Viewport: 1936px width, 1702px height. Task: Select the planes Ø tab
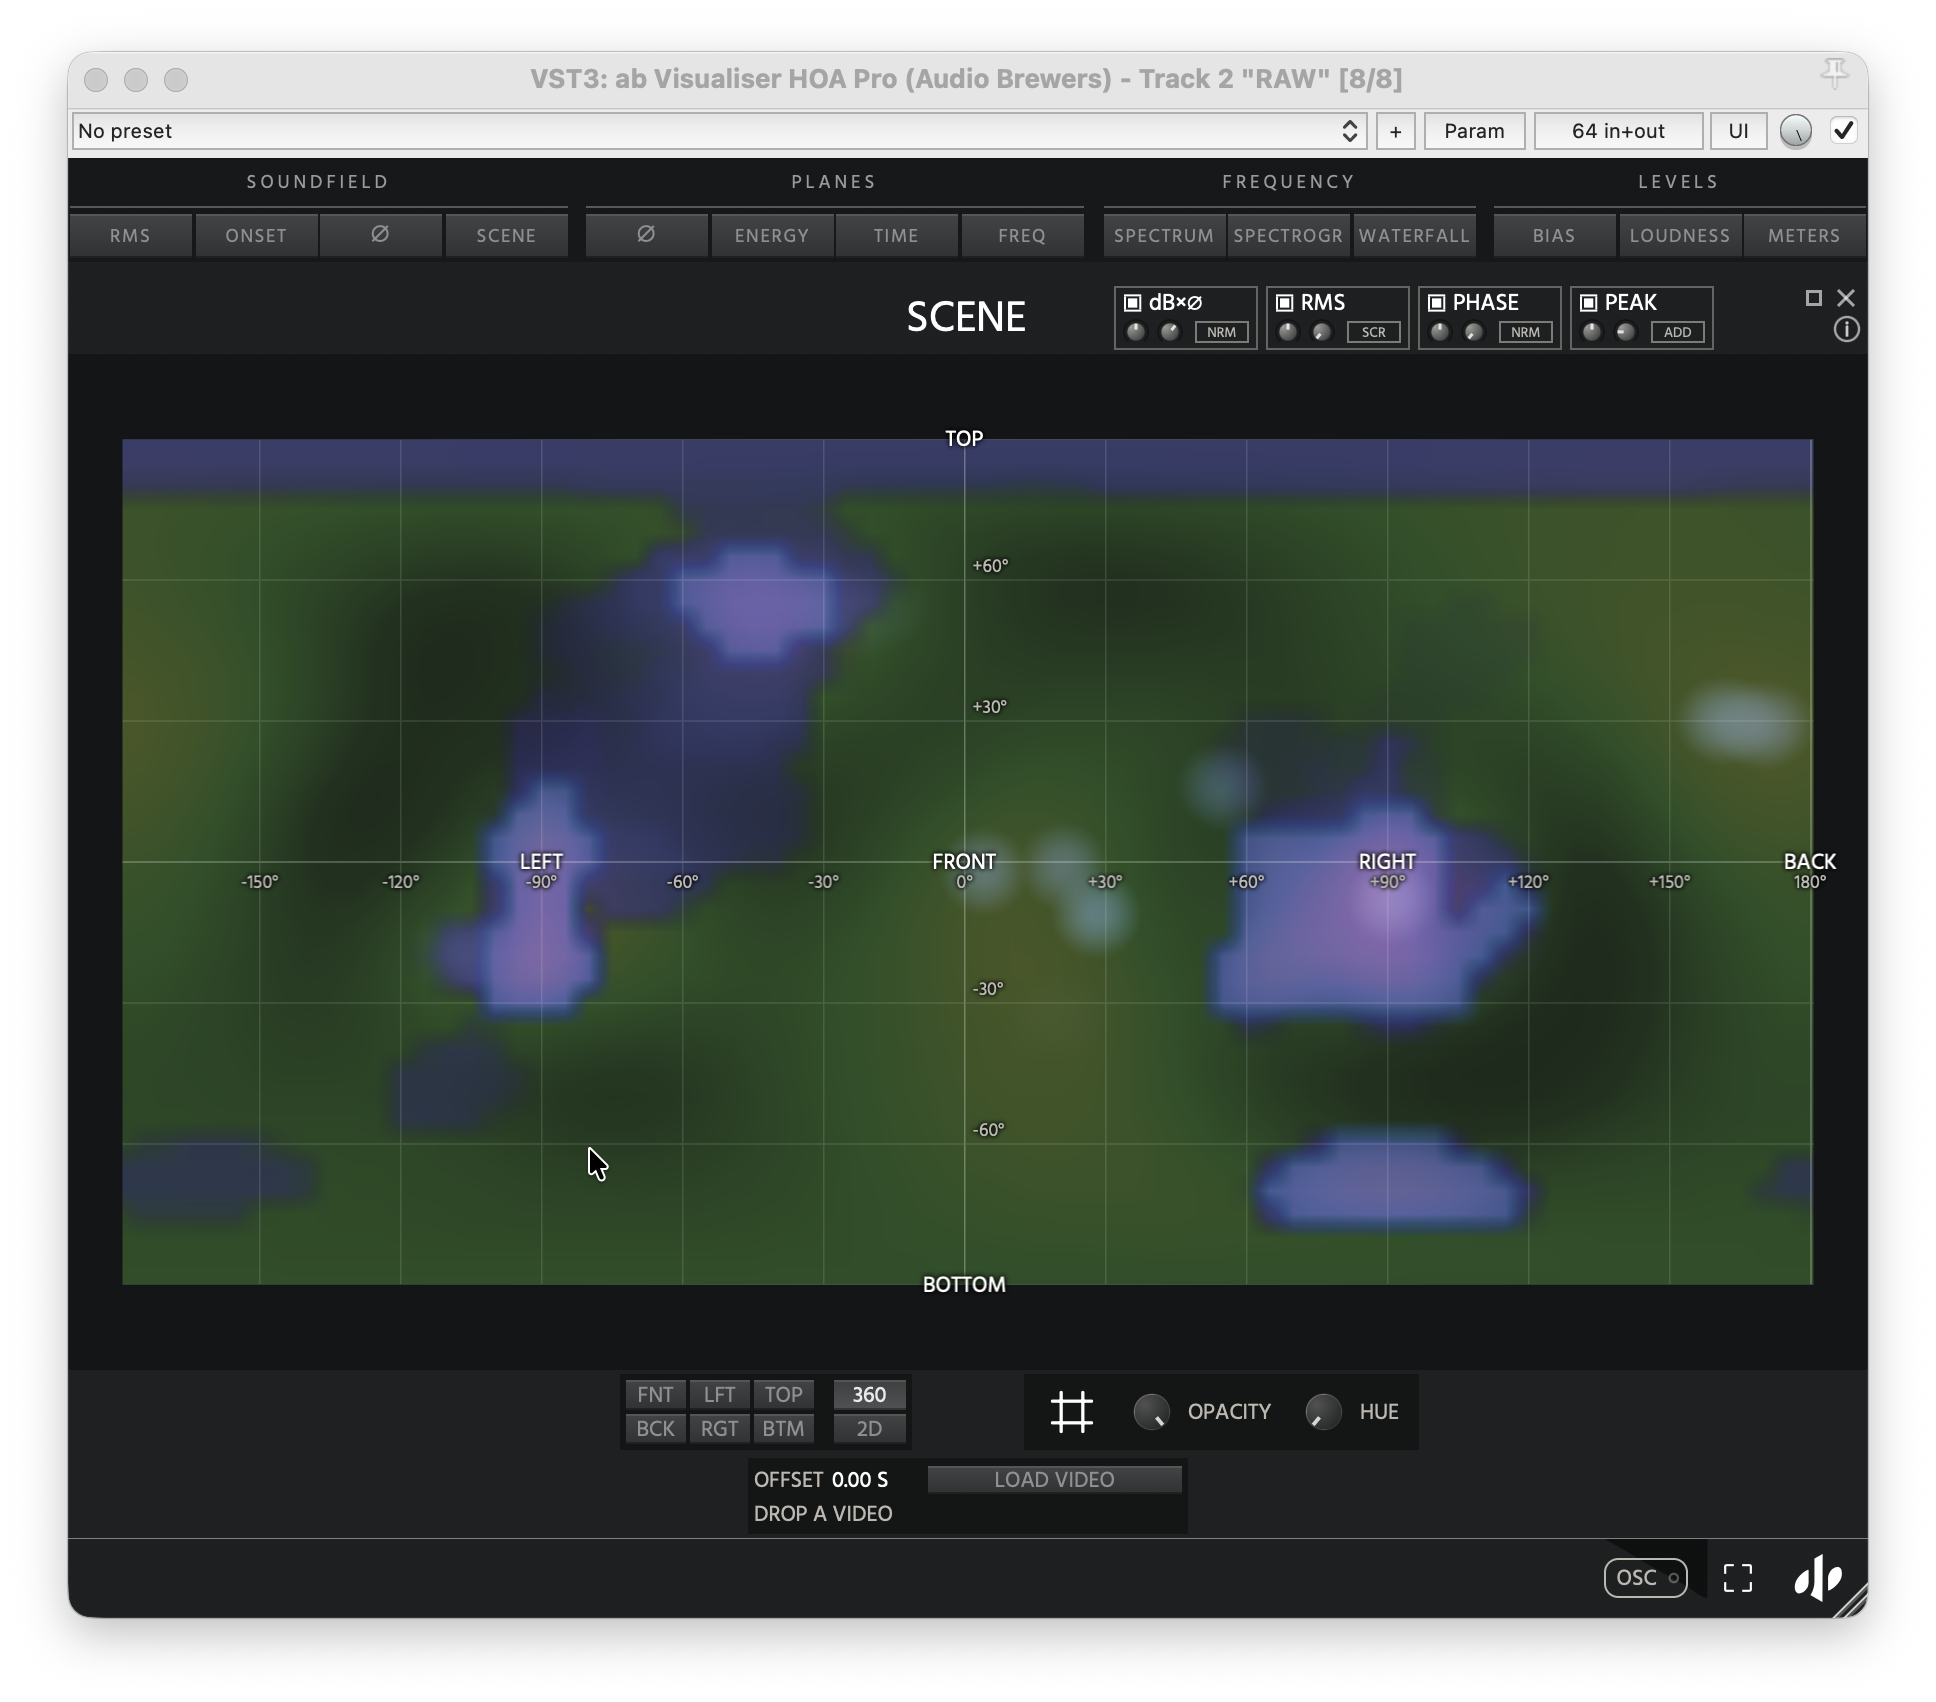pyautogui.click(x=646, y=235)
